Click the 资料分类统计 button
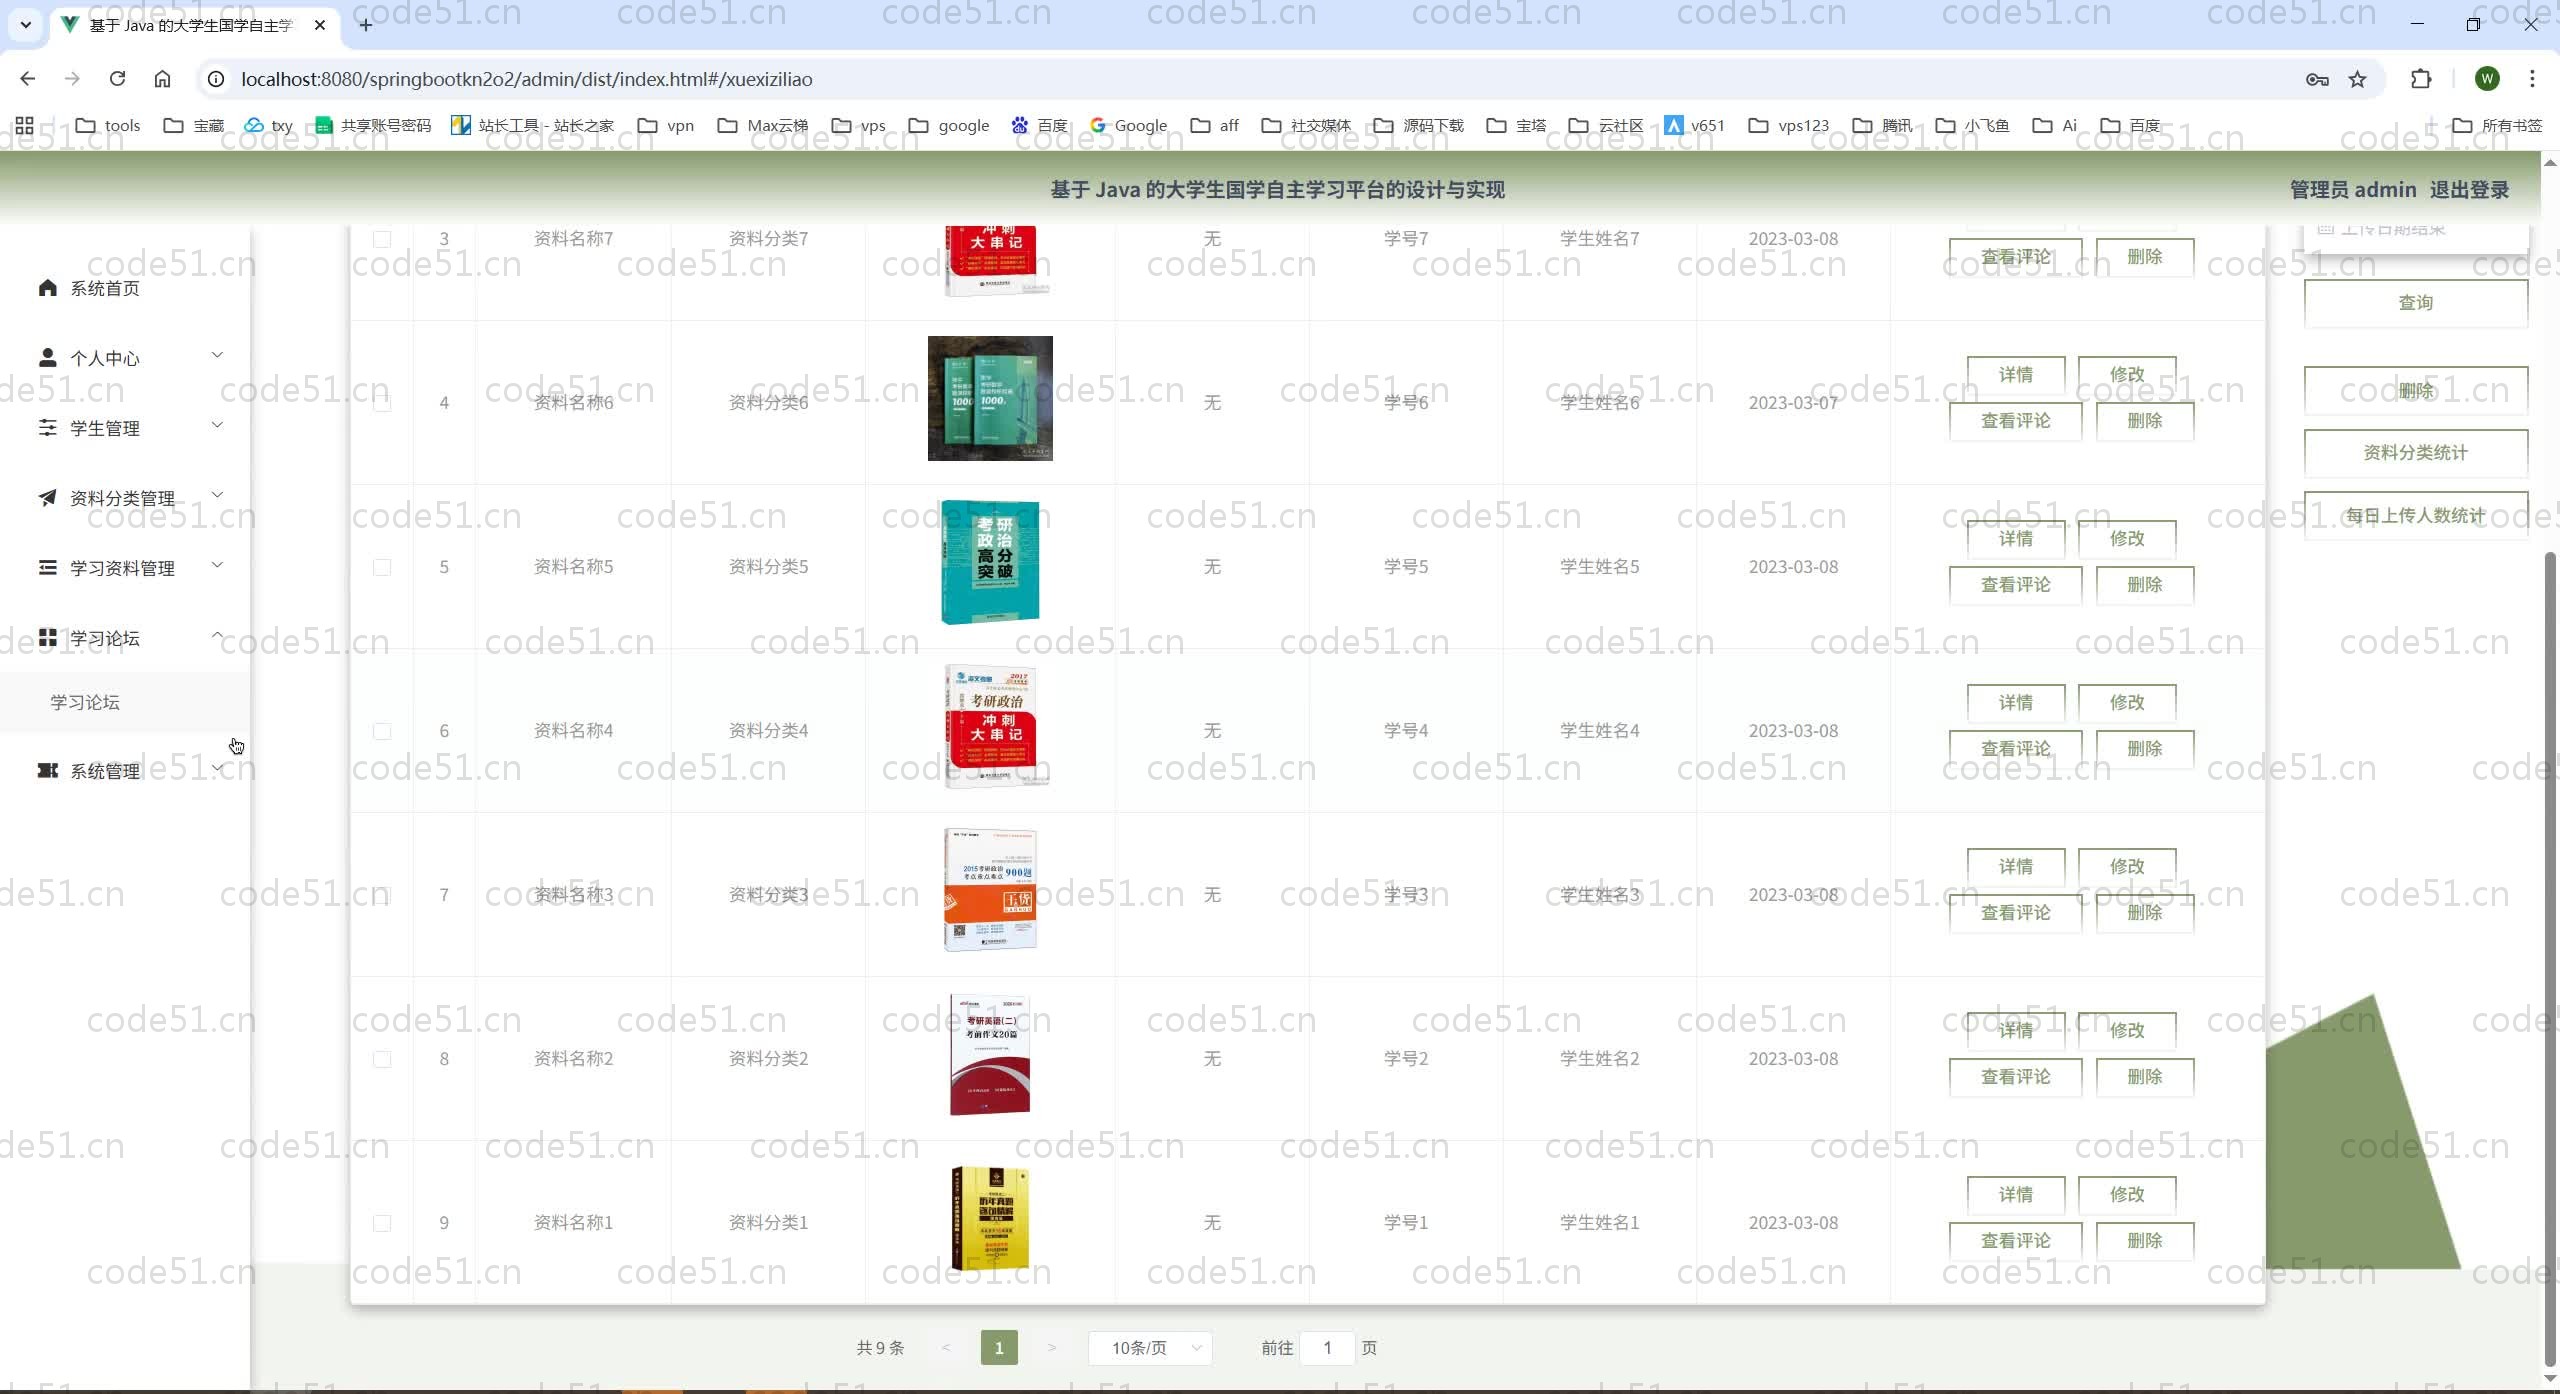 (x=2415, y=453)
